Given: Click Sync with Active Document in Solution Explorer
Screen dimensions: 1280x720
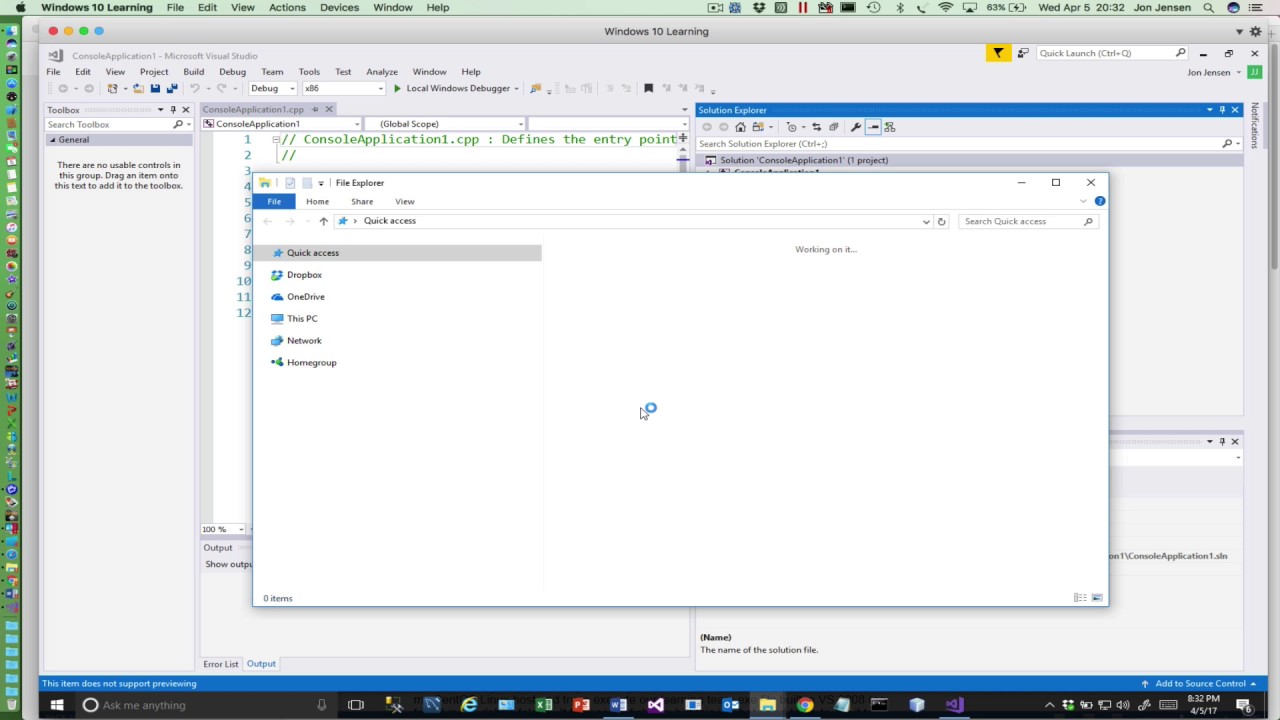Looking at the screenshot, I should (x=816, y=127).
